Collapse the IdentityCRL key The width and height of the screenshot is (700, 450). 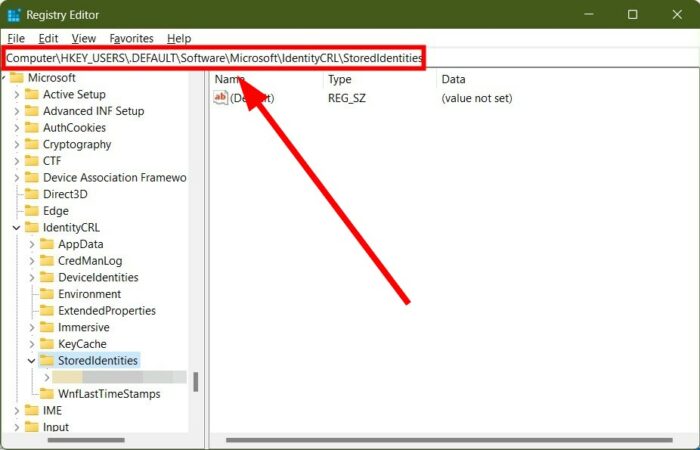[17, 228]
